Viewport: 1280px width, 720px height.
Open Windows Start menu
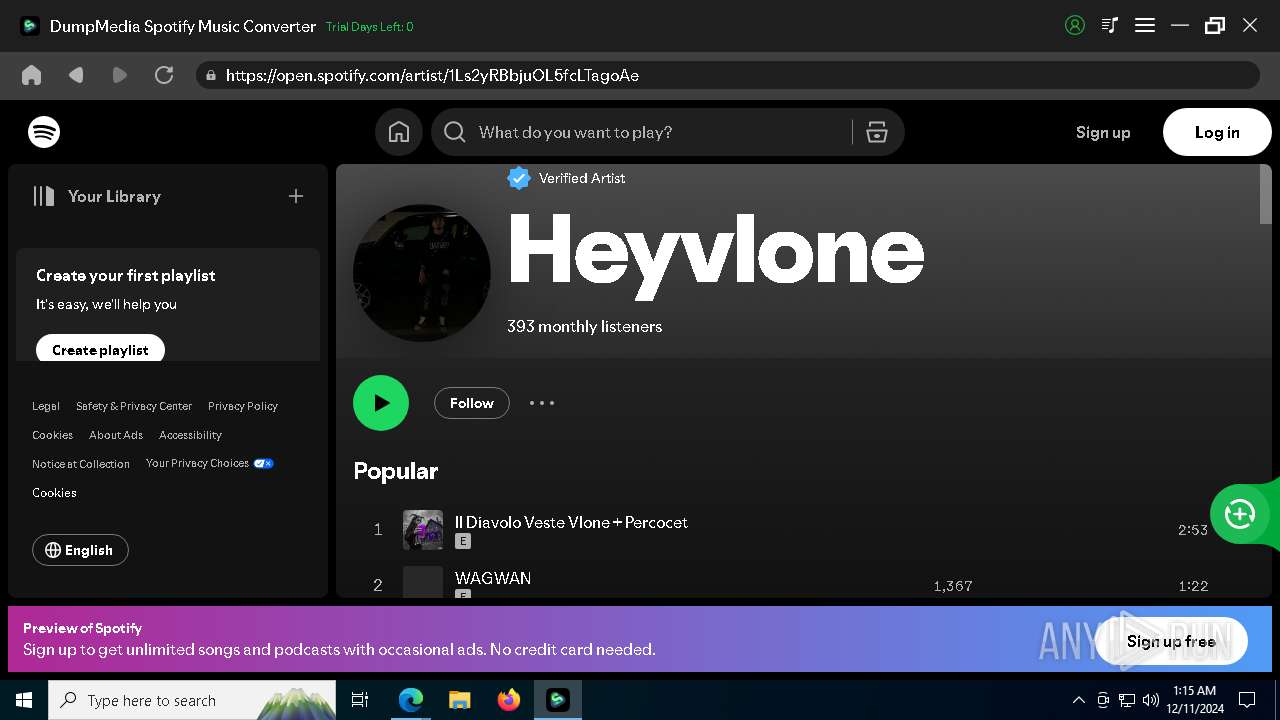(x=24, y=700)
